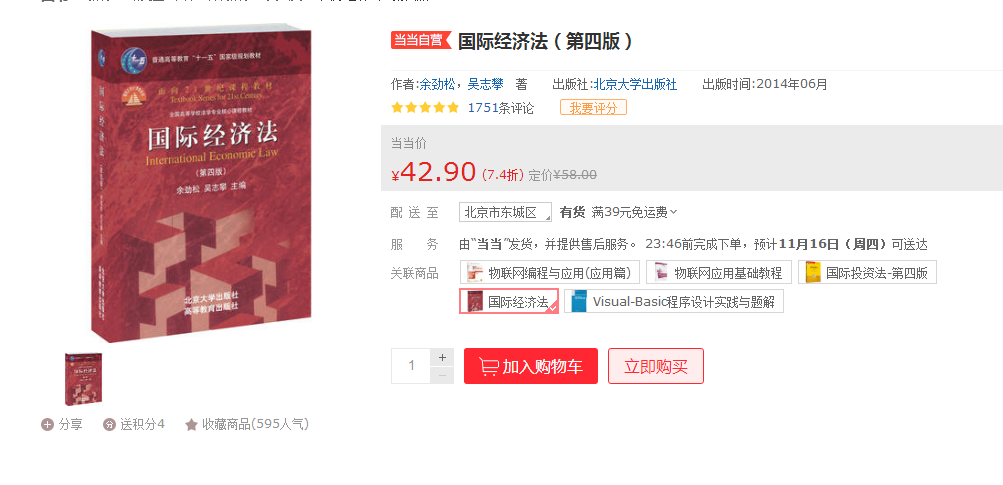Select the small book cover thumbnail

click(x=83, y=379)
